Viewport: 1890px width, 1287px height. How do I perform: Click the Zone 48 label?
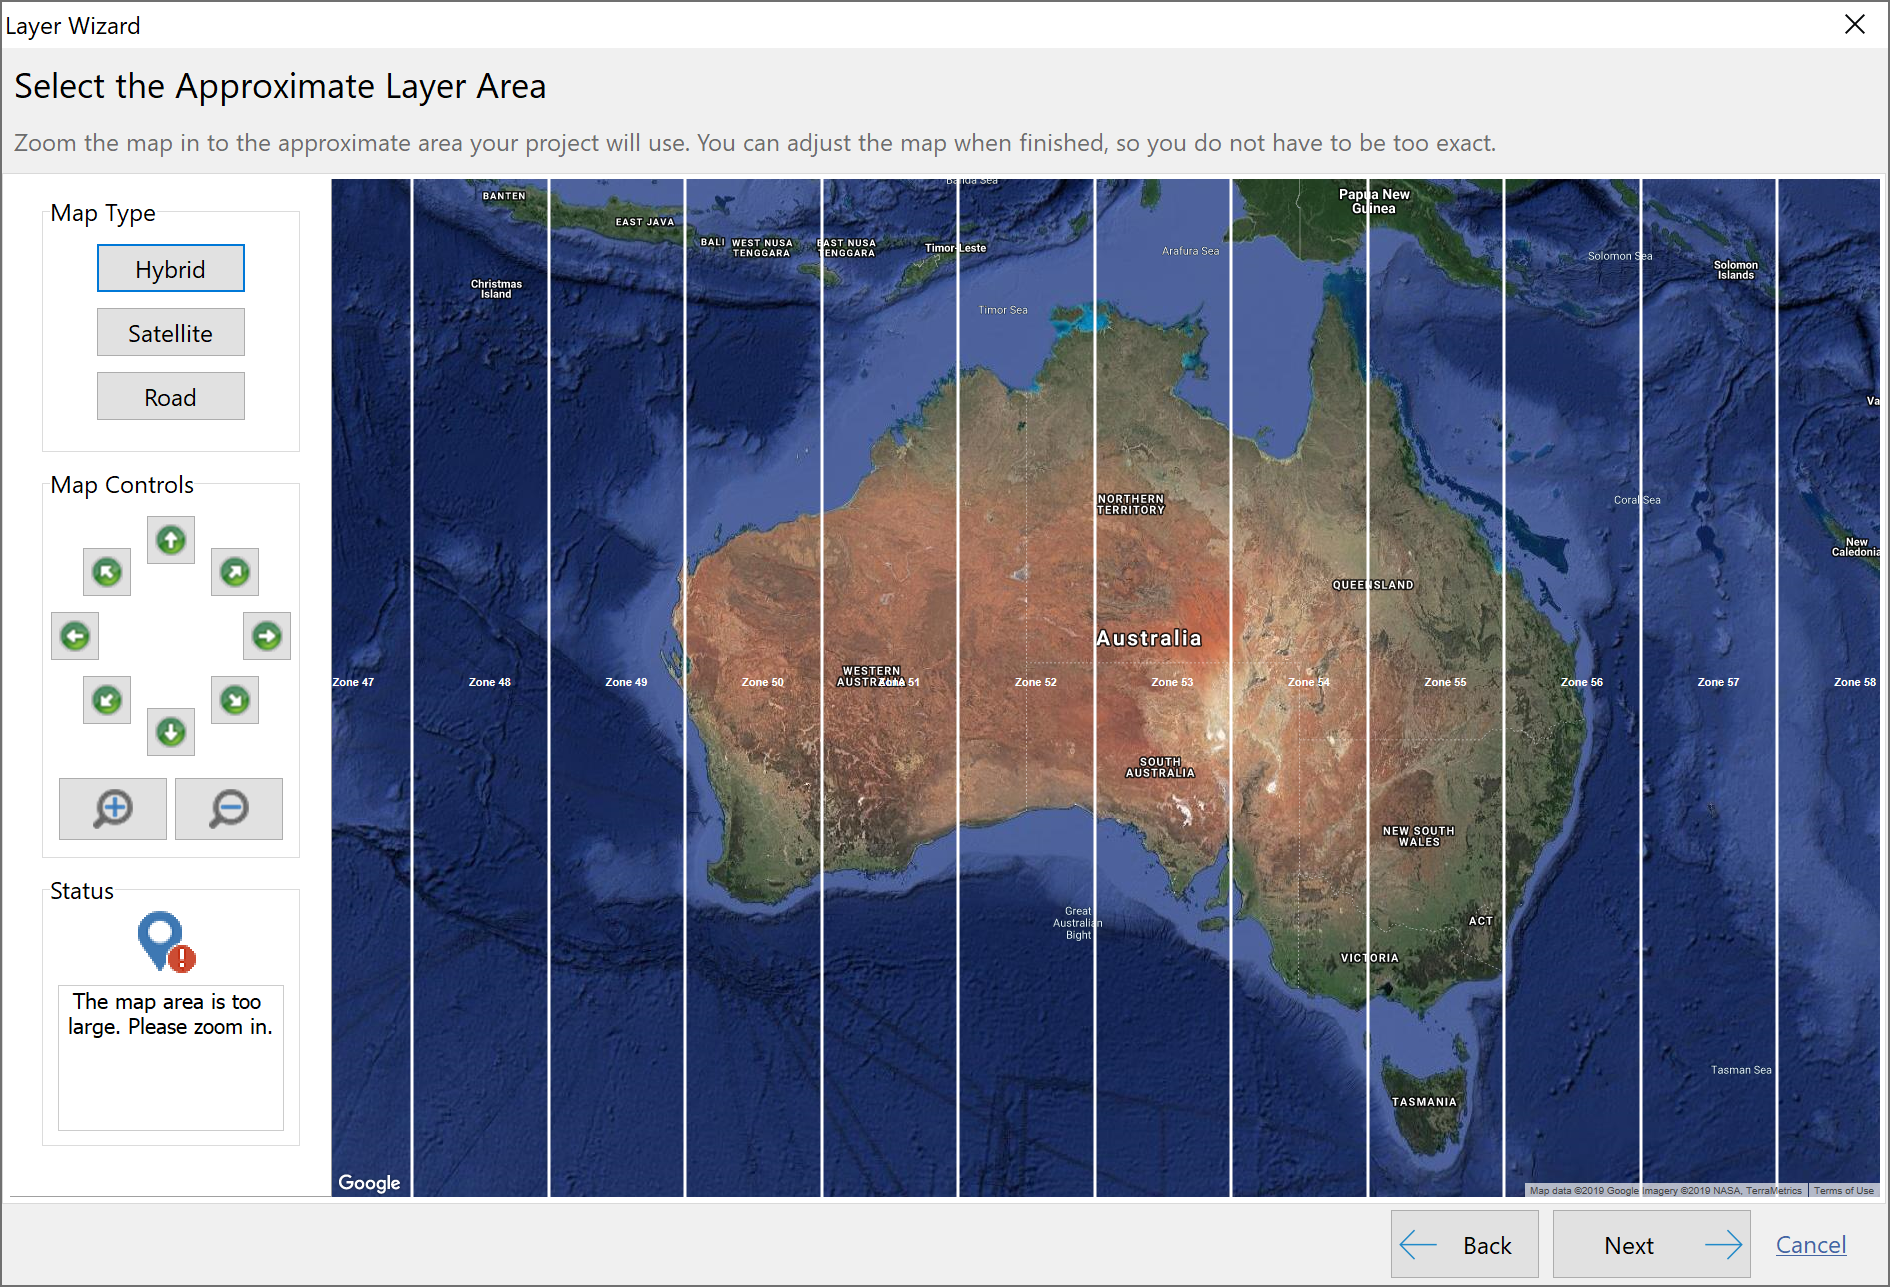tap(489, 682)
